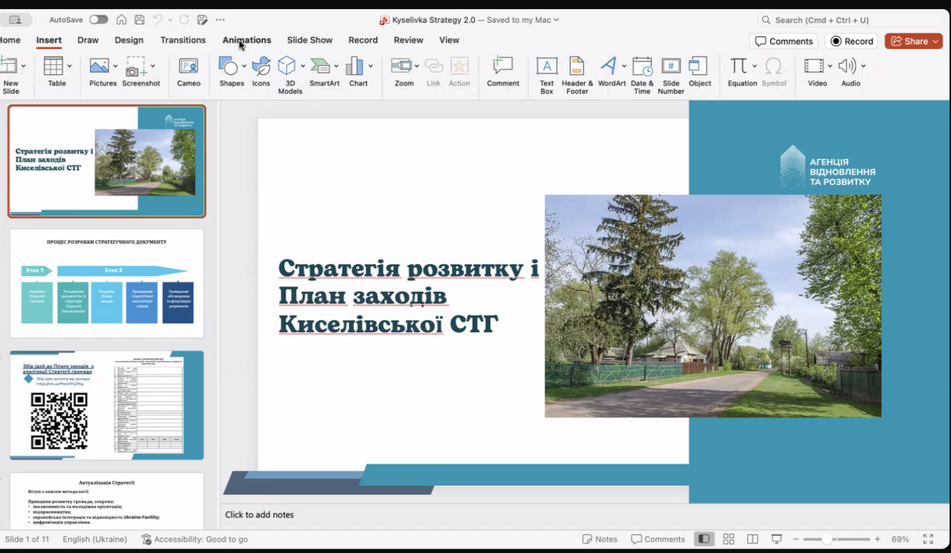Insert WordArt text
Viewport: 951px width, 553px height.
coord(610,72)
